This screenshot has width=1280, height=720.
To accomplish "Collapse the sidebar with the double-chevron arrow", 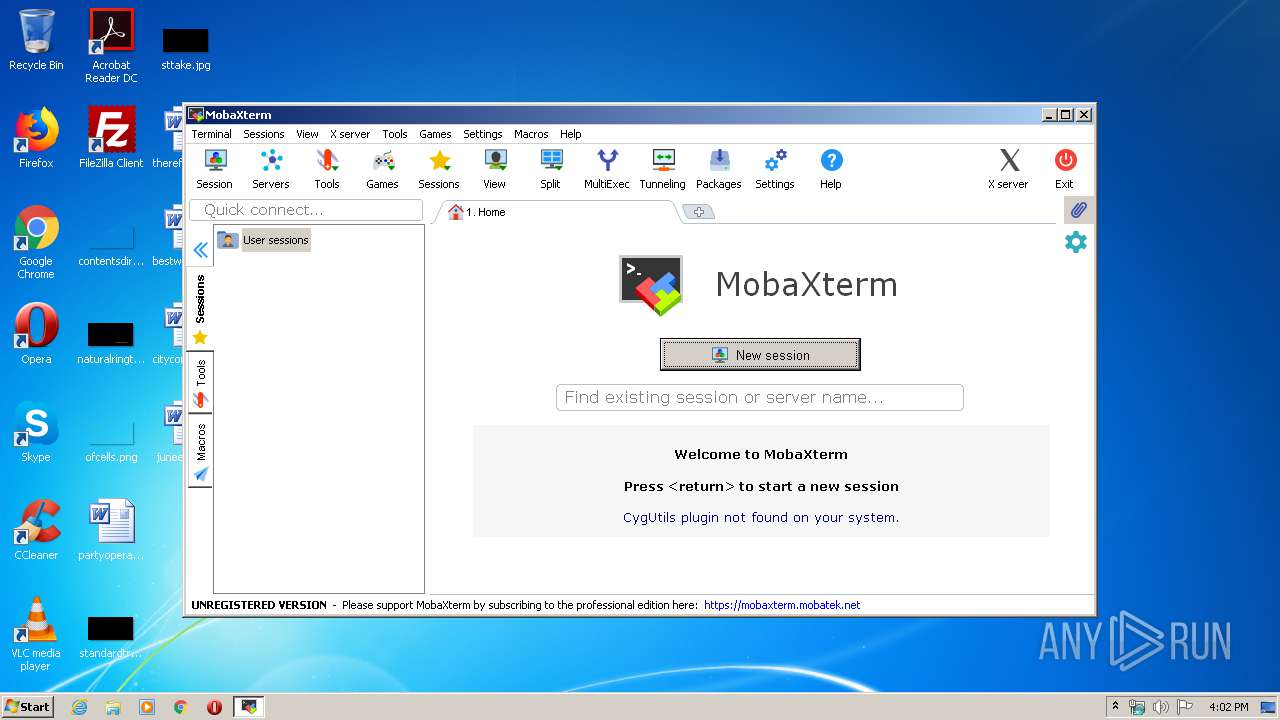I will 201,250.
